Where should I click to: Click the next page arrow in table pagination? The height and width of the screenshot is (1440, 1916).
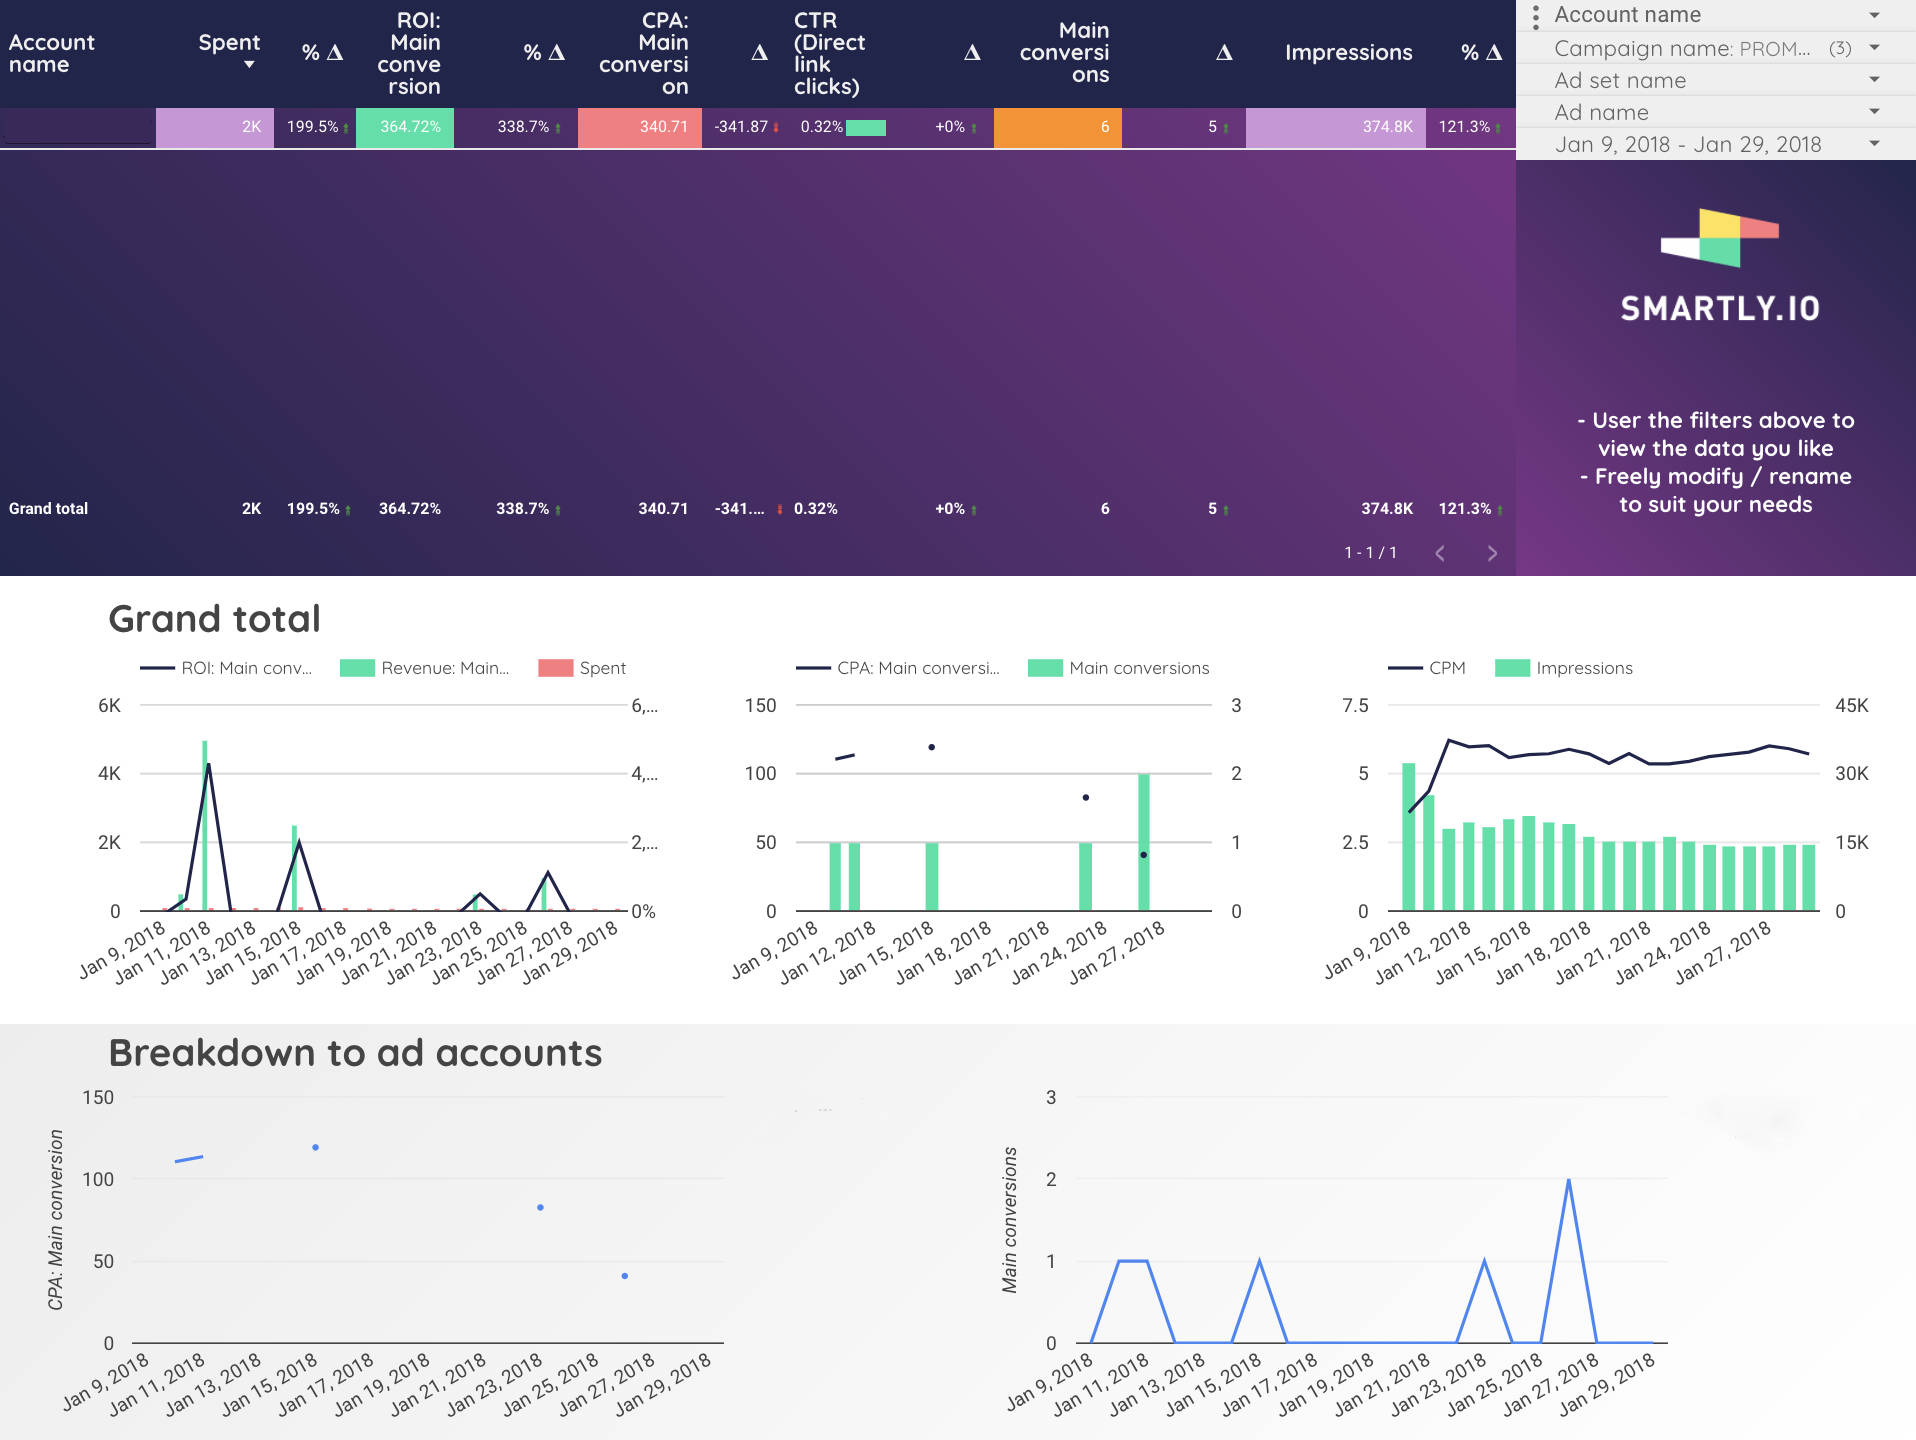1491,552
